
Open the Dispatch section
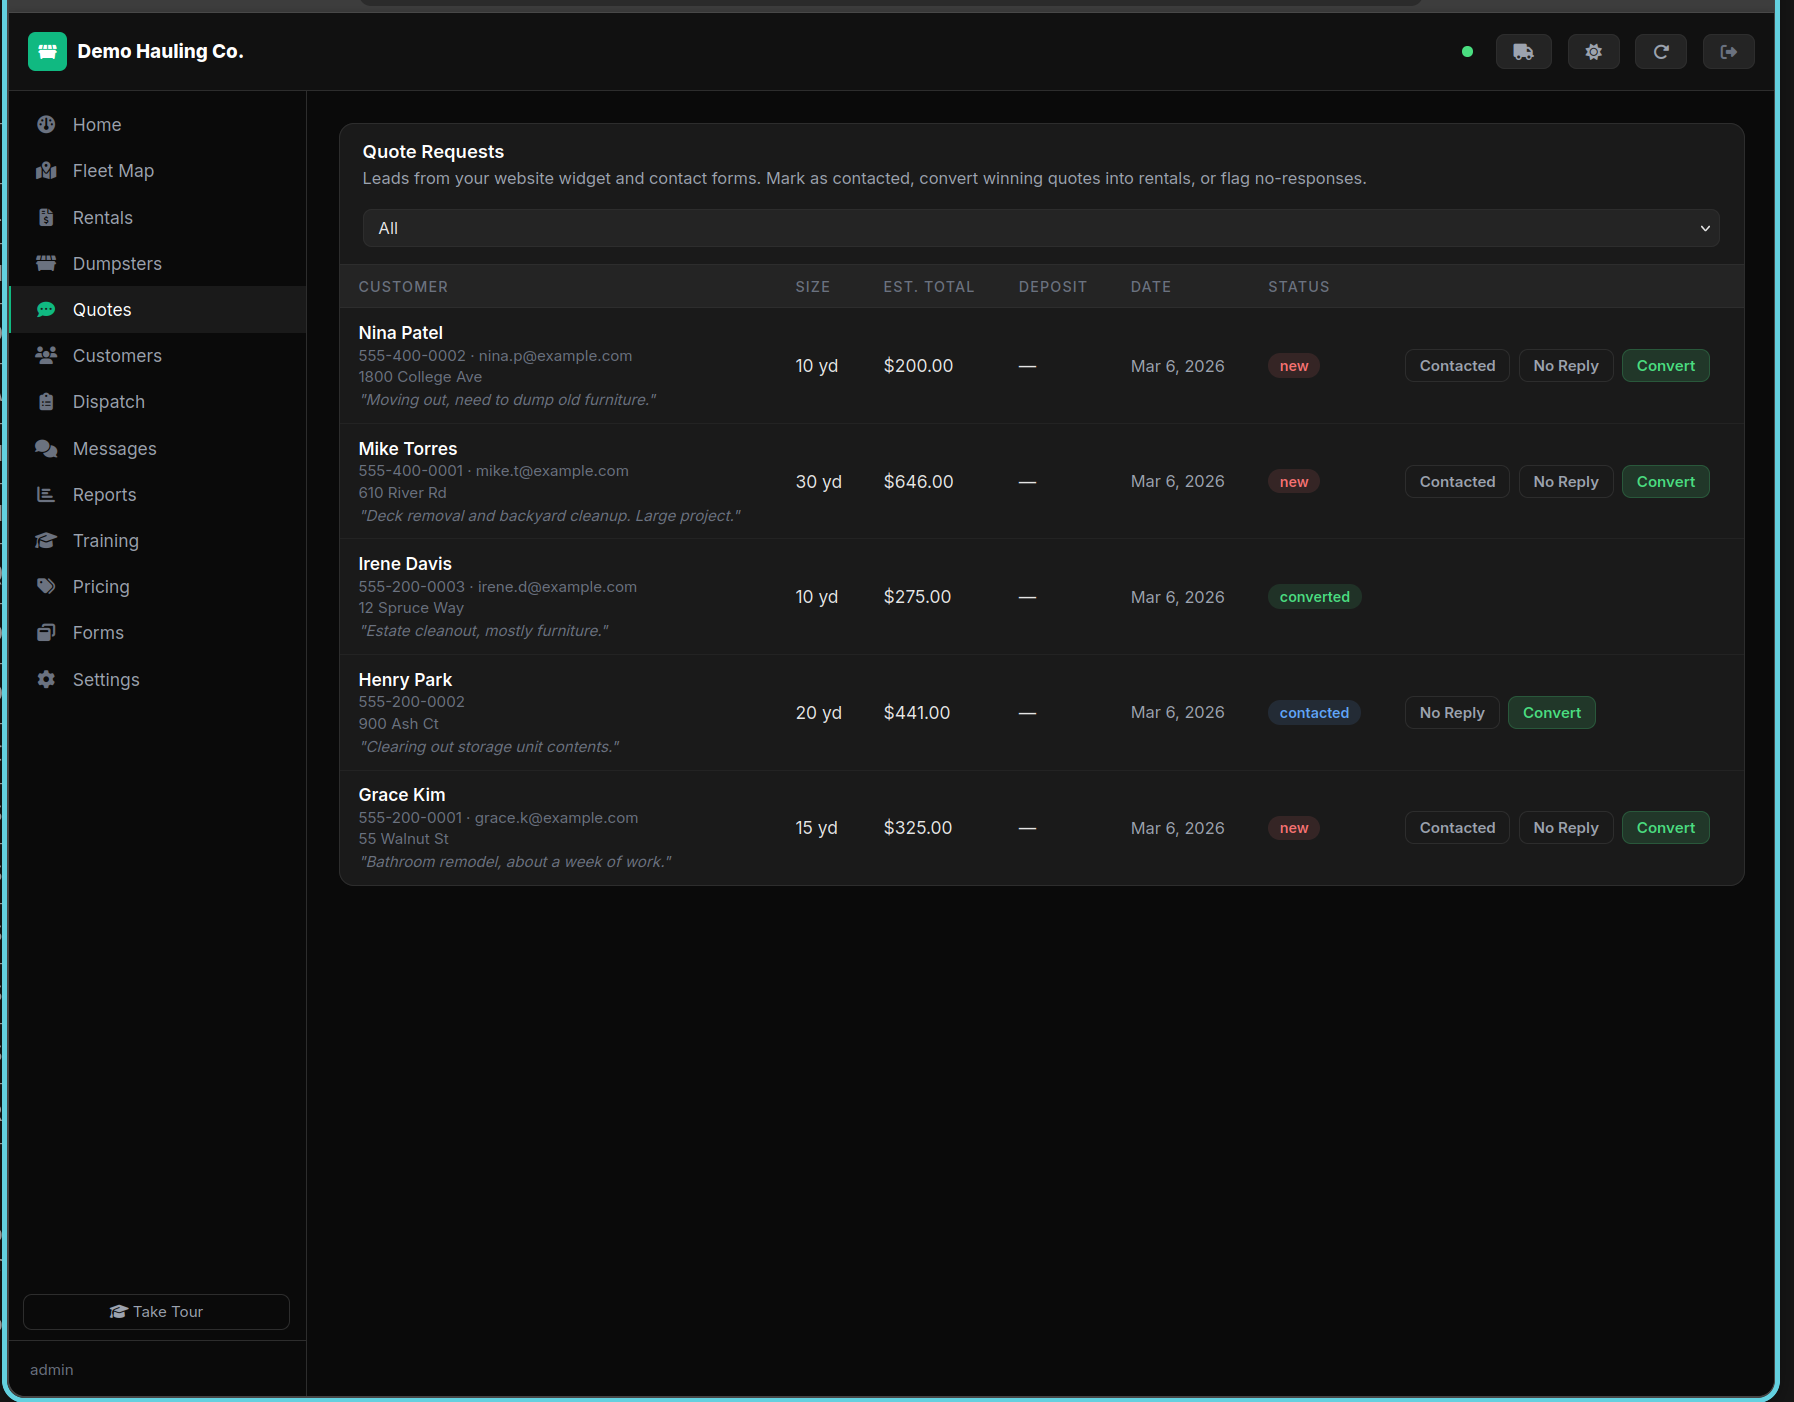[108, 402]
